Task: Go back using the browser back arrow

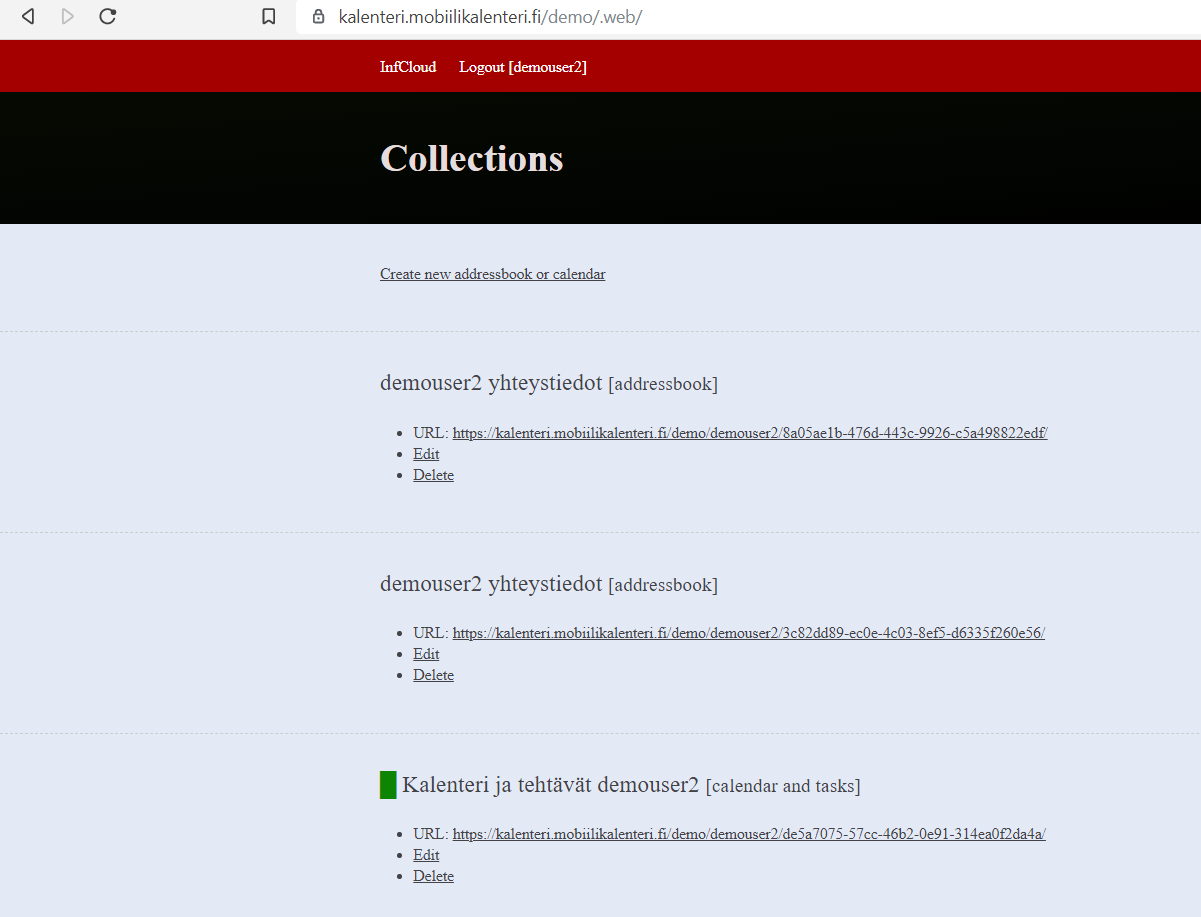Action: tap(28, 16)
